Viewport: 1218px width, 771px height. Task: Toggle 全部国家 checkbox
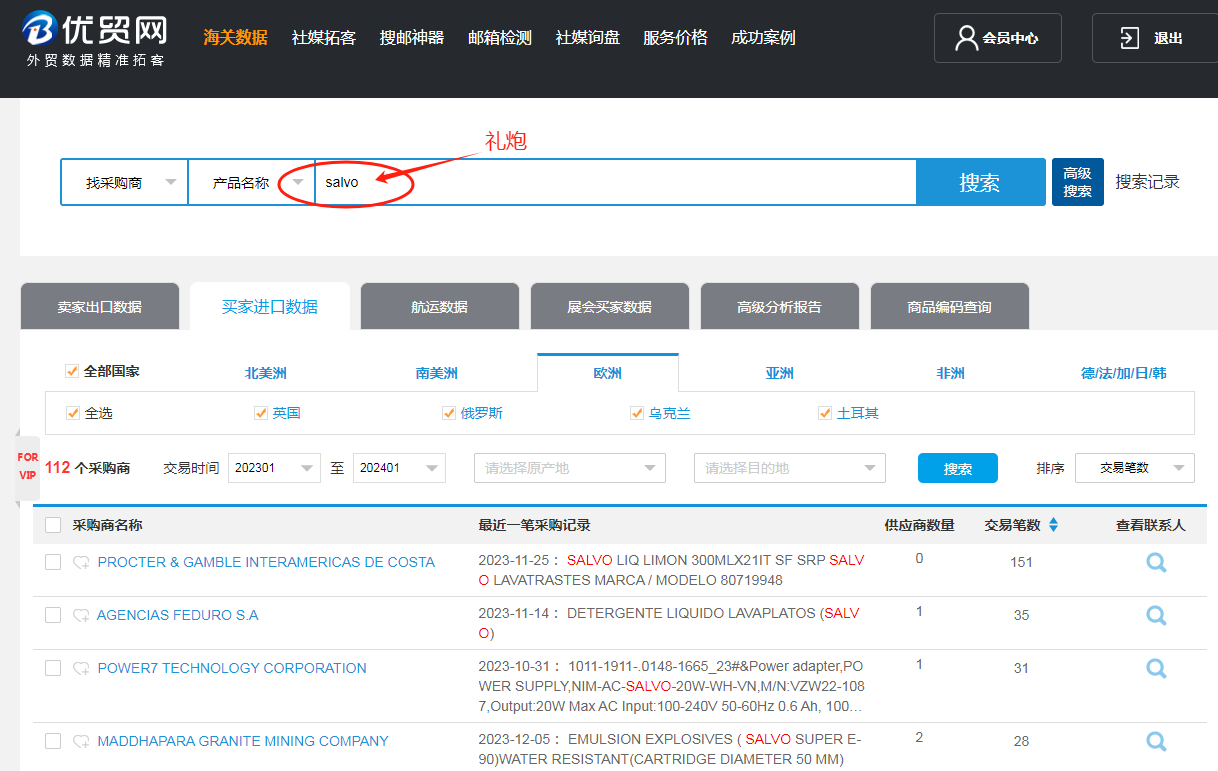[x=72, y=371]
